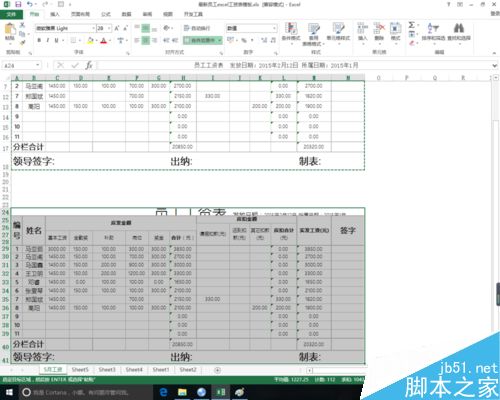500x400 pixels.
Task: Toggle align right
Action: point(154,40)
